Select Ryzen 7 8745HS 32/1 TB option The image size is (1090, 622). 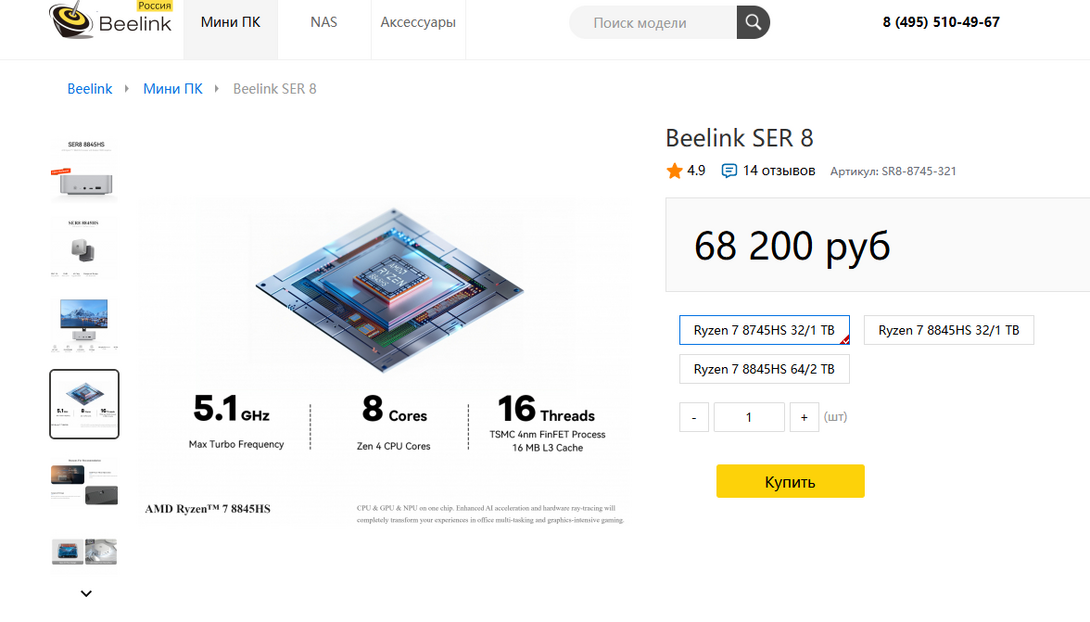(x=764, y=330)
